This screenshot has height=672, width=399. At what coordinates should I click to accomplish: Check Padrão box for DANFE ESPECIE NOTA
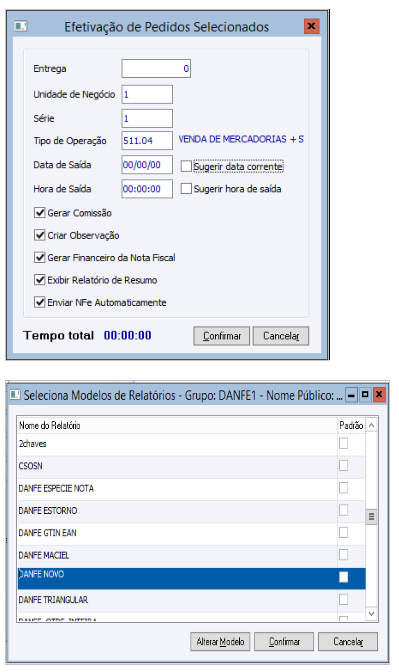pos(343,488)
